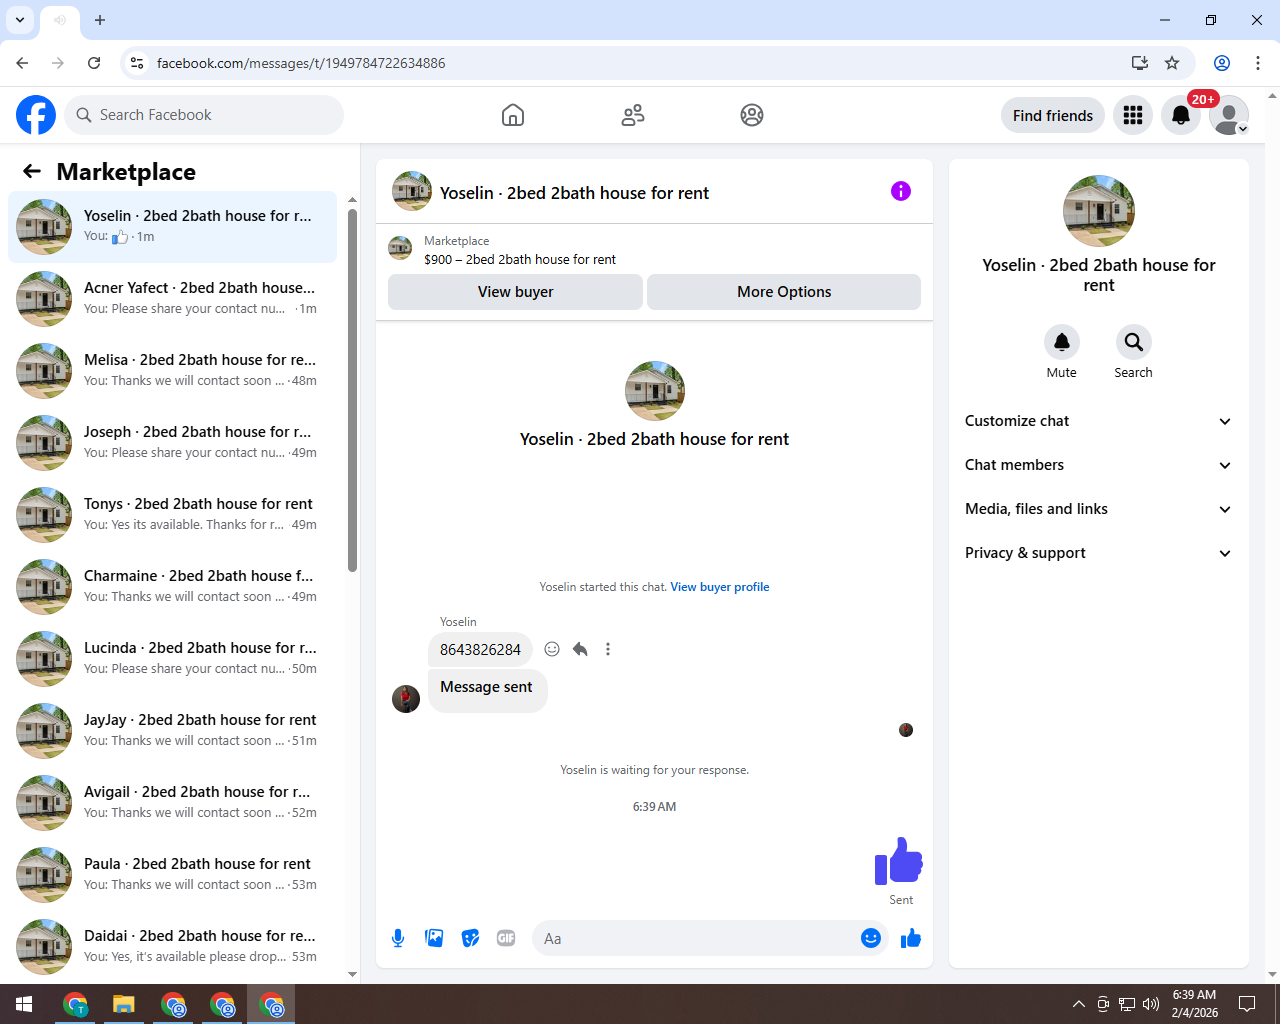
Task: Open the Groups icon in top navigation
Action: (752, 115)
